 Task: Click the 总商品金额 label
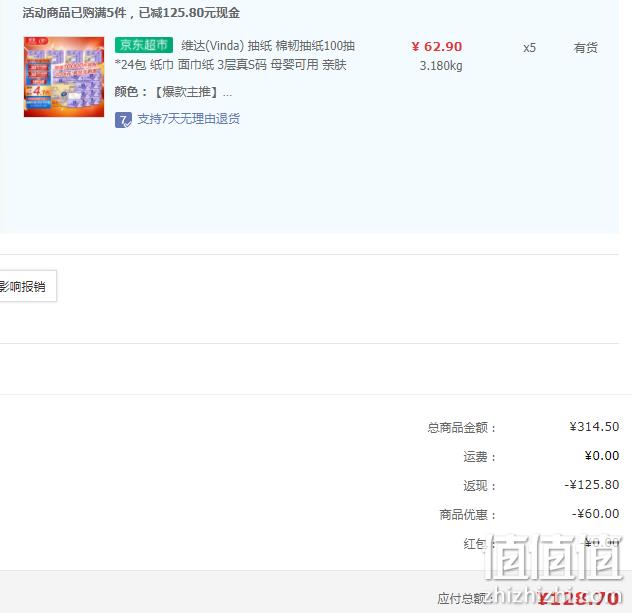[462, 428]
